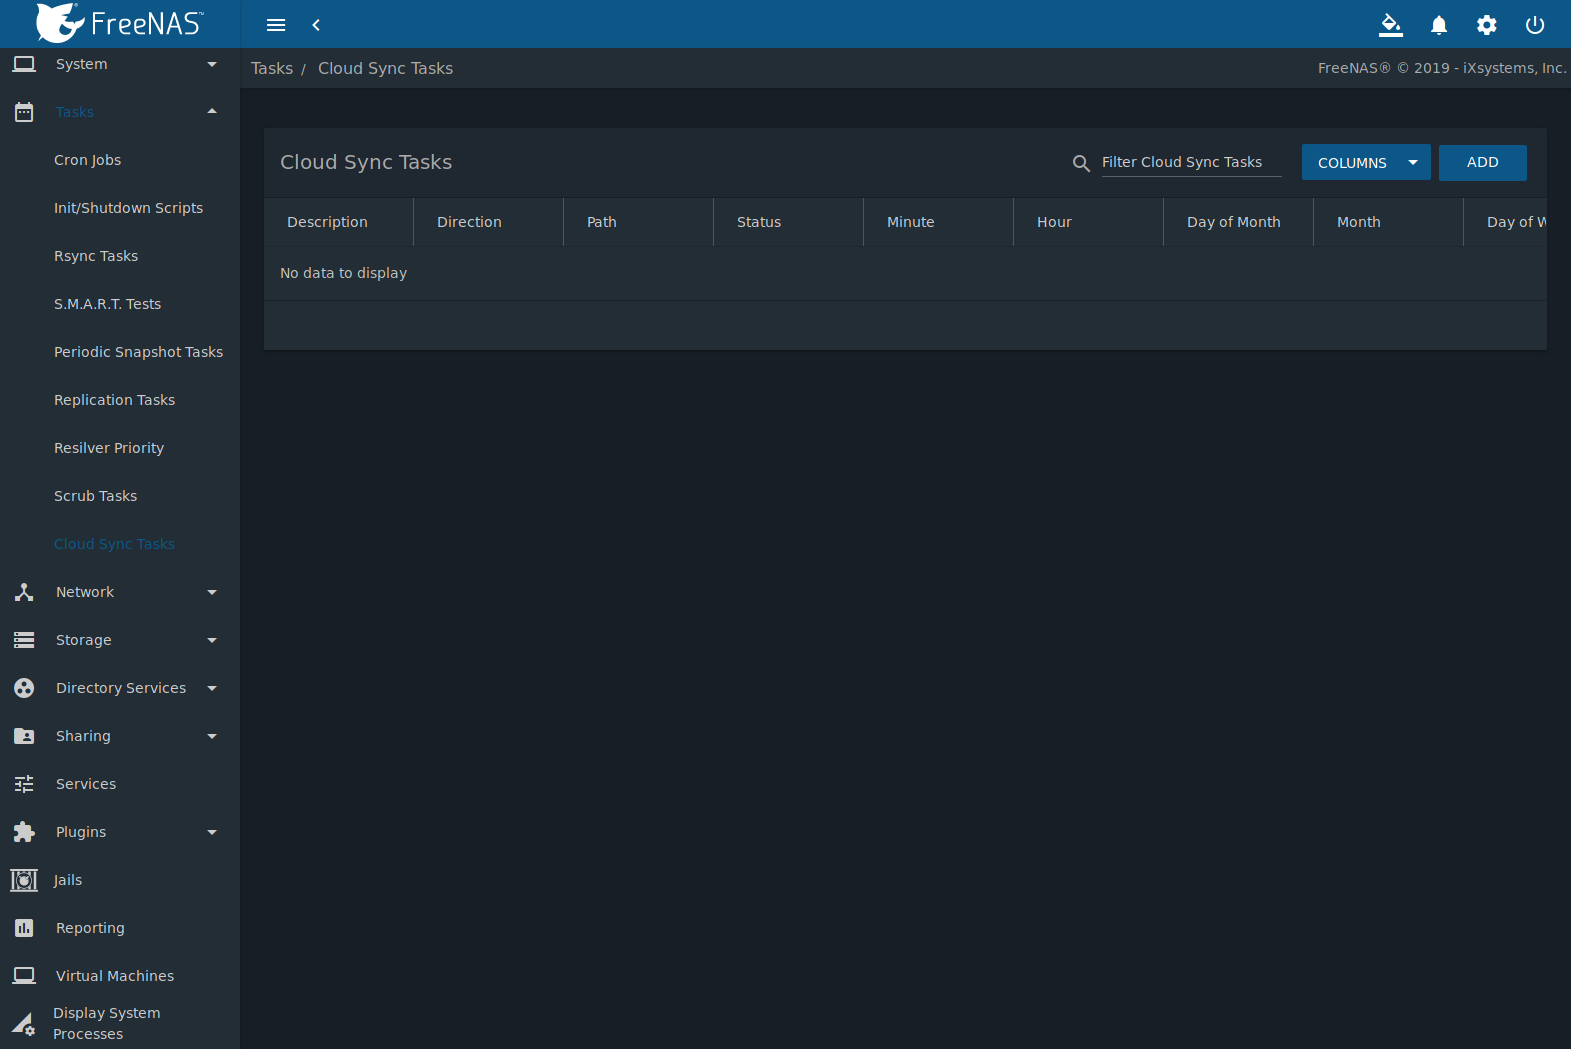Open Resilver Priority
This screenshot has height=1049, width=1571.
click(109, 448)
